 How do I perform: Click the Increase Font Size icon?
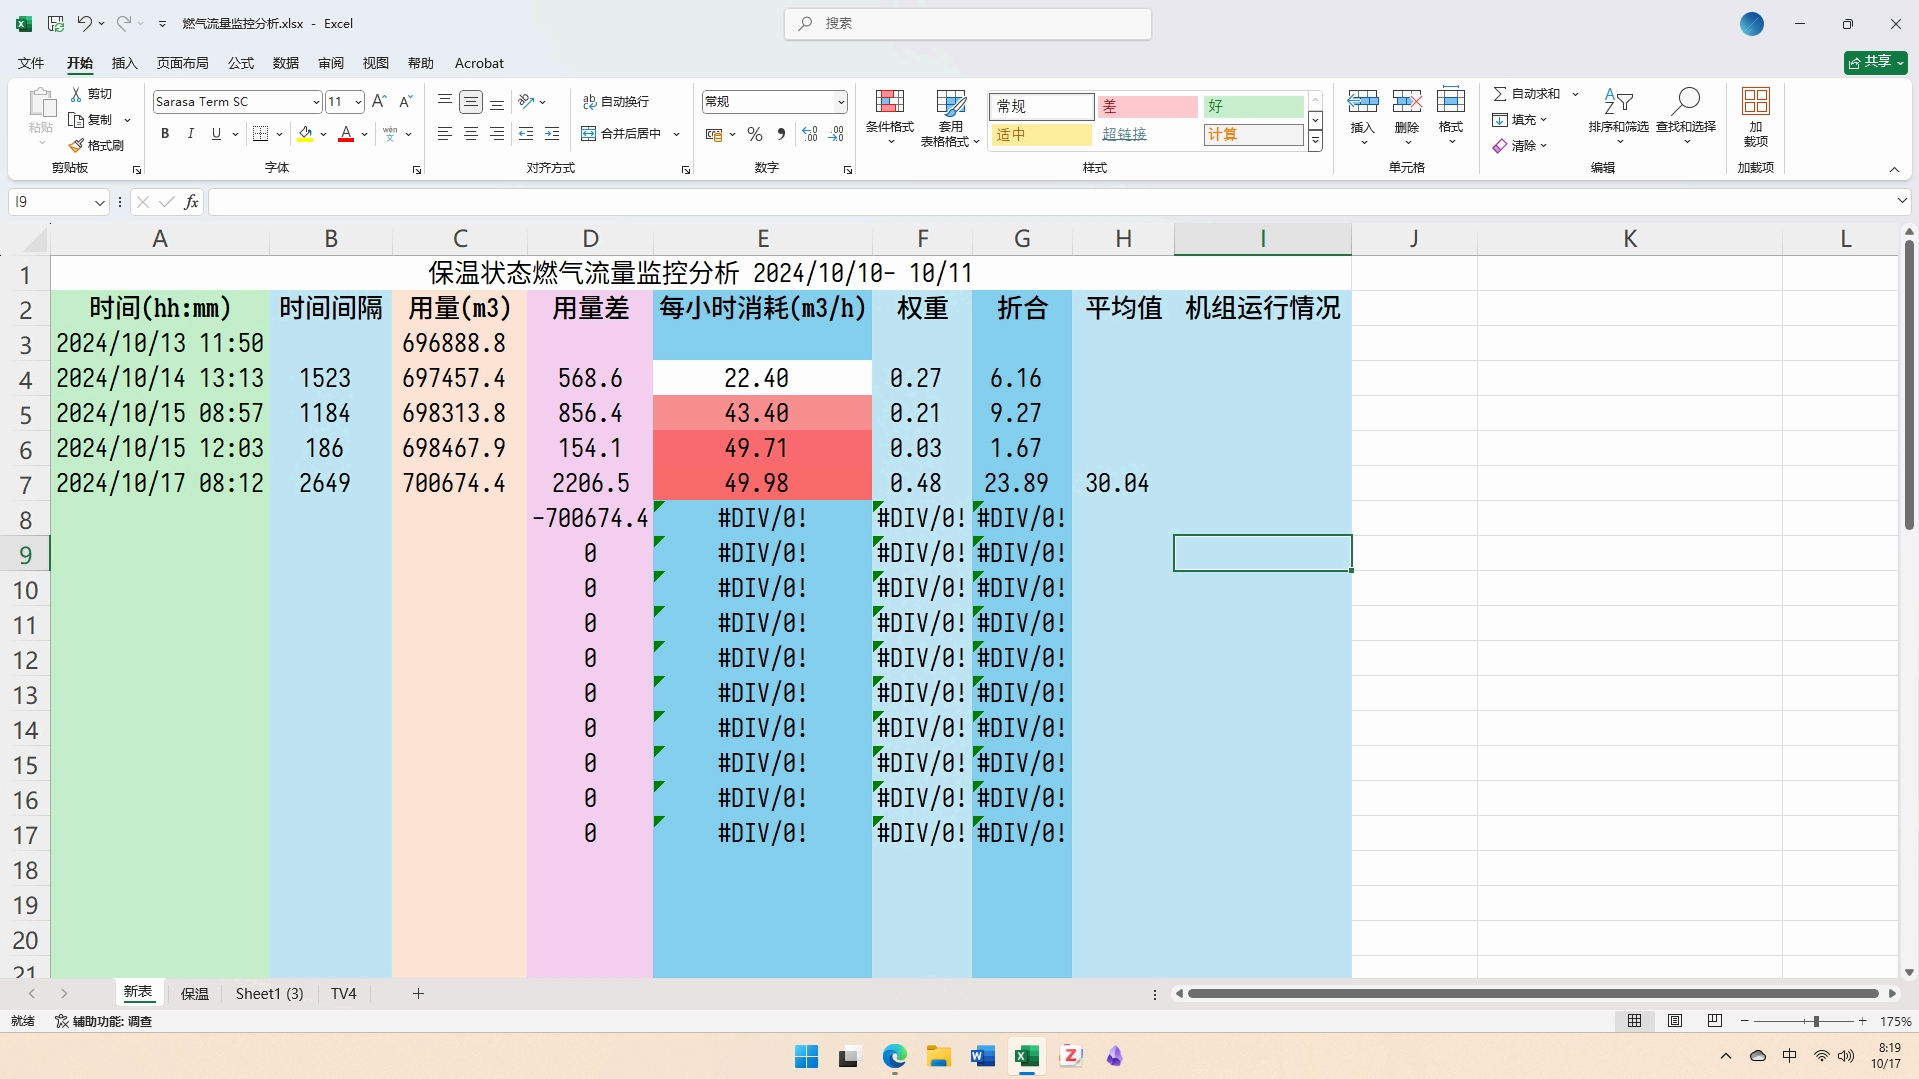tap(378, 102)
